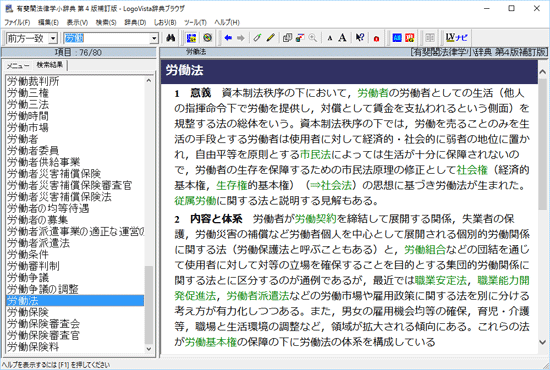Follow the 職業安定法 link
Image resolution: width=550 pixels, height=370 pixels.
(x=441, y=281)
